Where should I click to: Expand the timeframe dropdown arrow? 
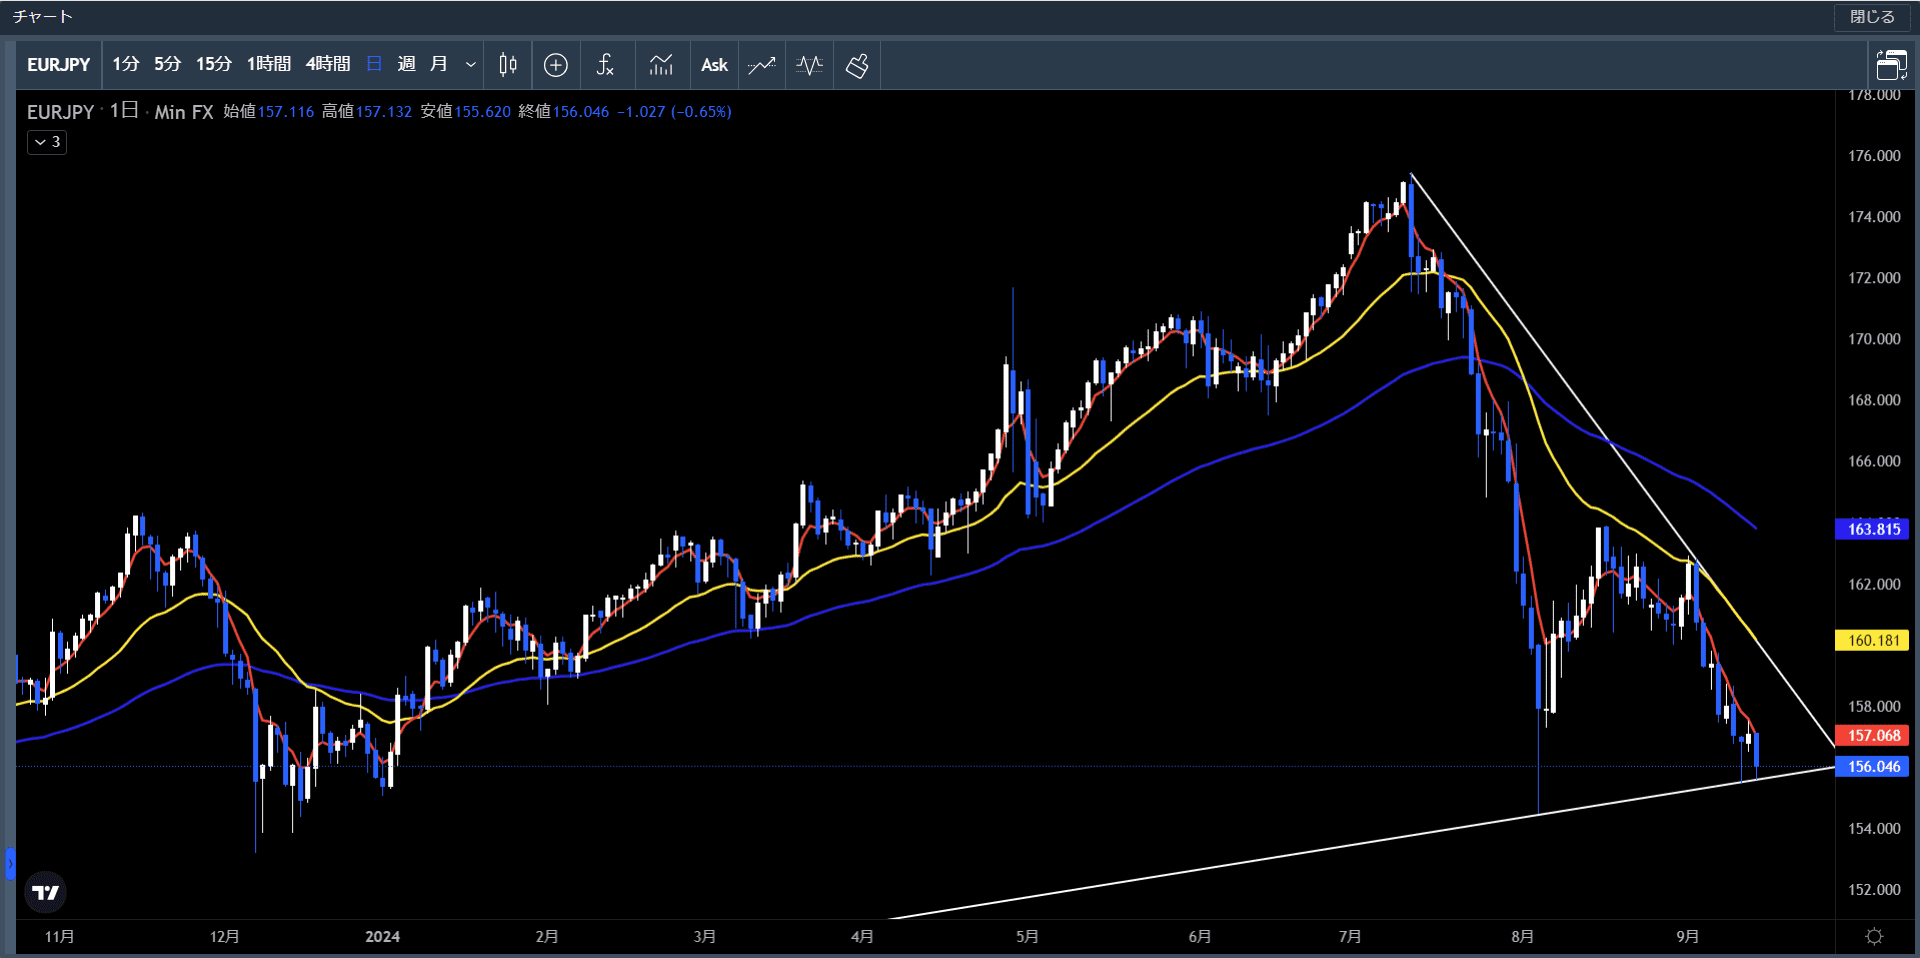click(x=470, y=65)
